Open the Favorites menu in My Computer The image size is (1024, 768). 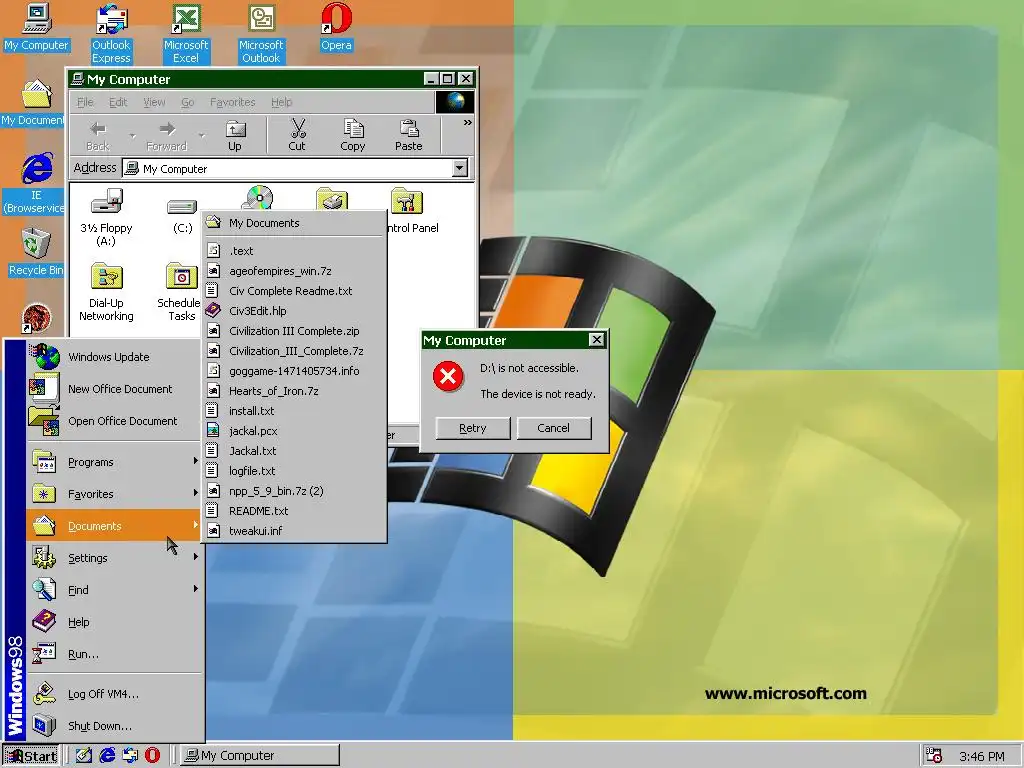pyautogui.click(x=232, y=102)
